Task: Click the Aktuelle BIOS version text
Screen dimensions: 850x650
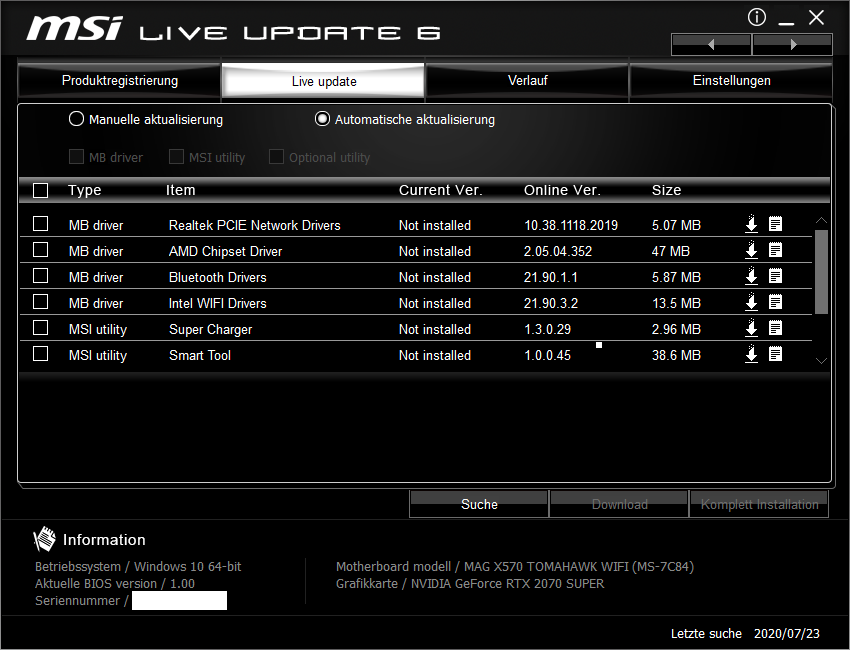Action: point(114,583)
